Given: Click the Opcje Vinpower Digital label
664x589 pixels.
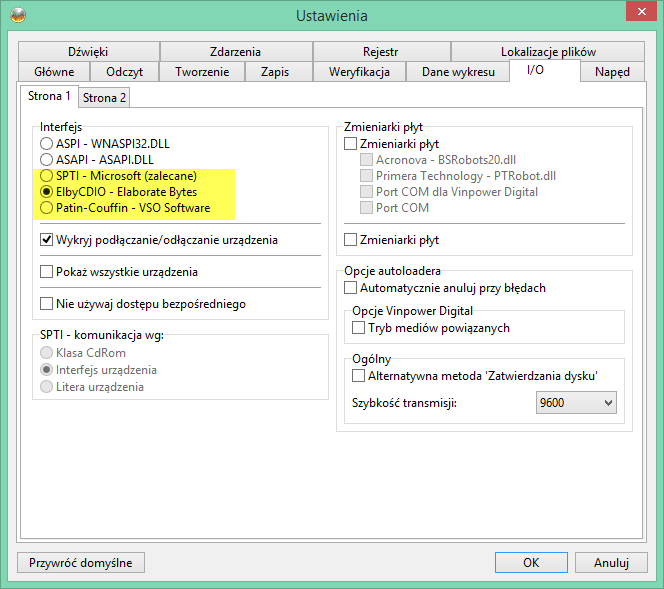Looking at the screenshot, I should 412,311.
